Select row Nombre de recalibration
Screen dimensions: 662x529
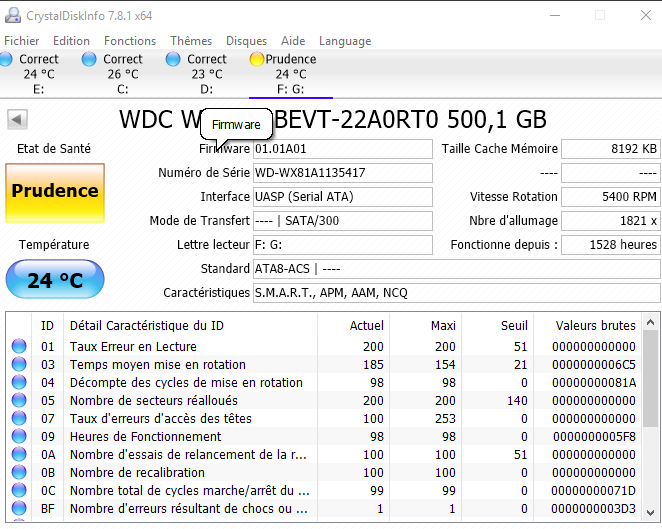pos(324,472)
